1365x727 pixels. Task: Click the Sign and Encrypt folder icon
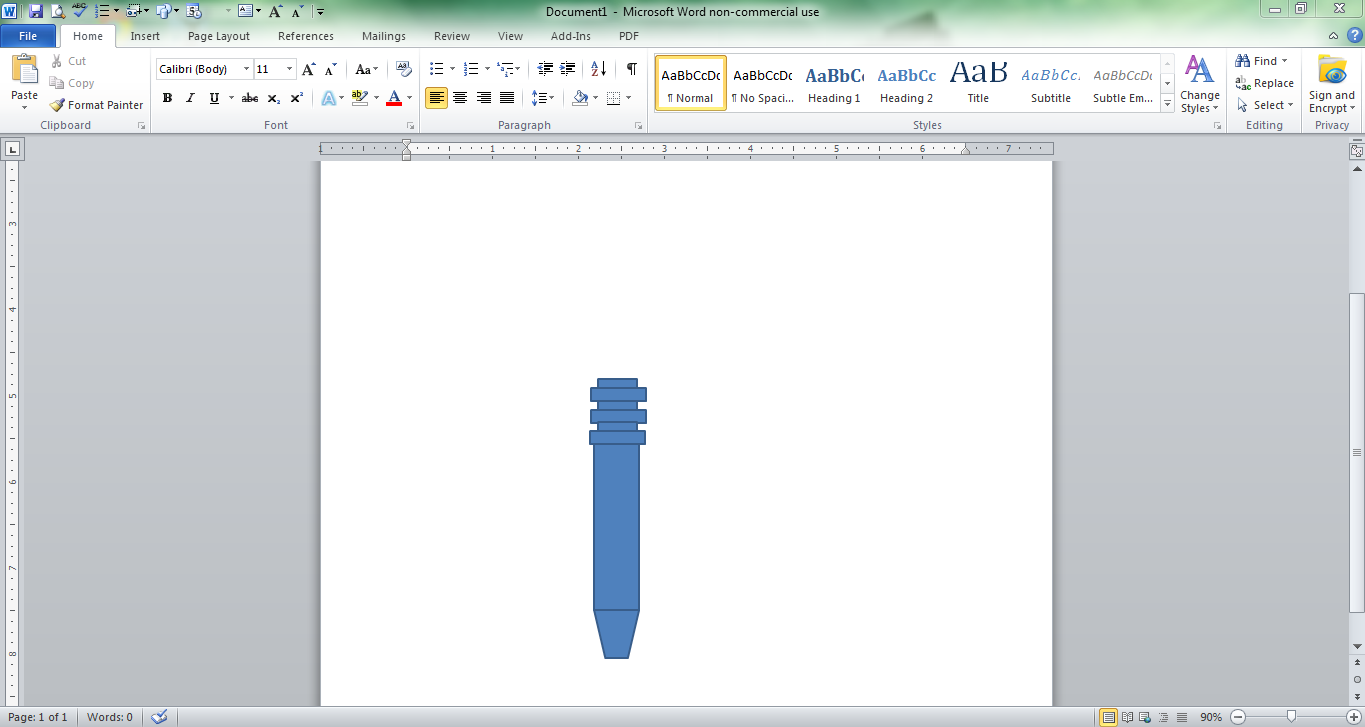tap(1332, 70)
